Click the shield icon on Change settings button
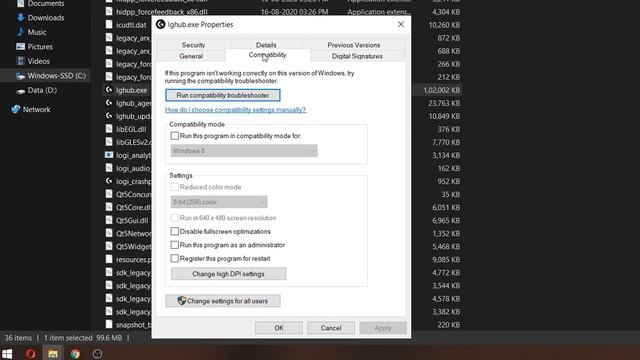640x360 pixels. 182,301
